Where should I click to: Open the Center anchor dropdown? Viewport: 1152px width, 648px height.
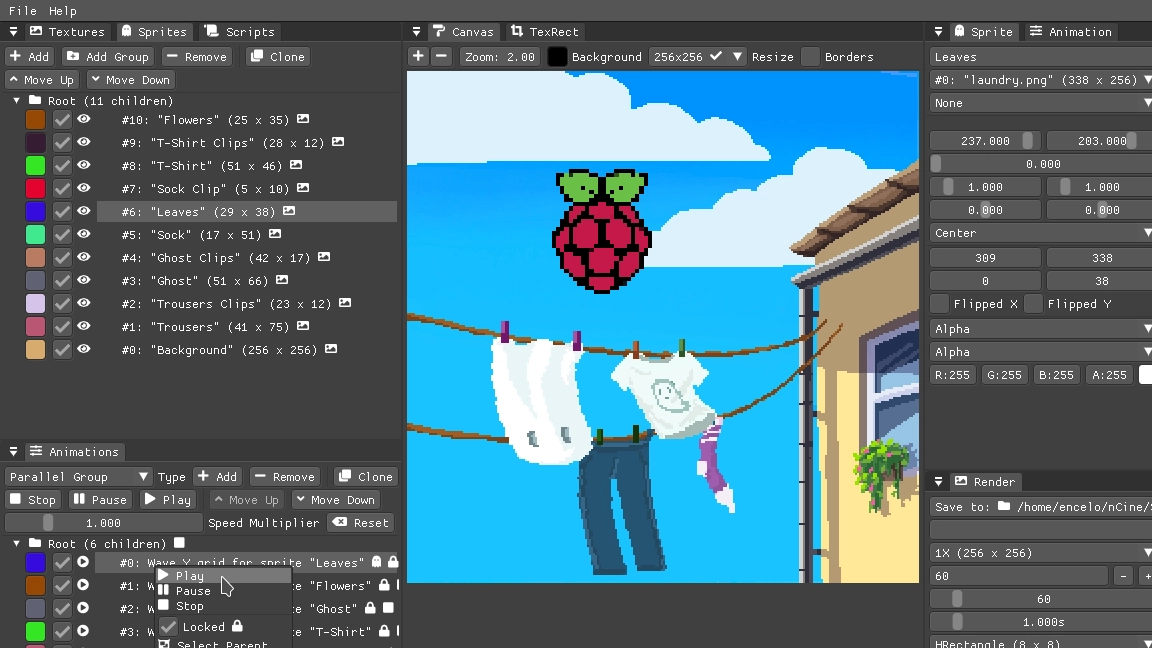coord(1041,233)
